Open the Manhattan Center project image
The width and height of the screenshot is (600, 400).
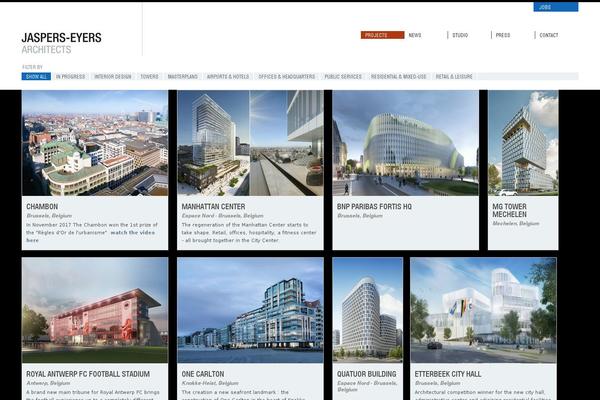tap(250, 143)
